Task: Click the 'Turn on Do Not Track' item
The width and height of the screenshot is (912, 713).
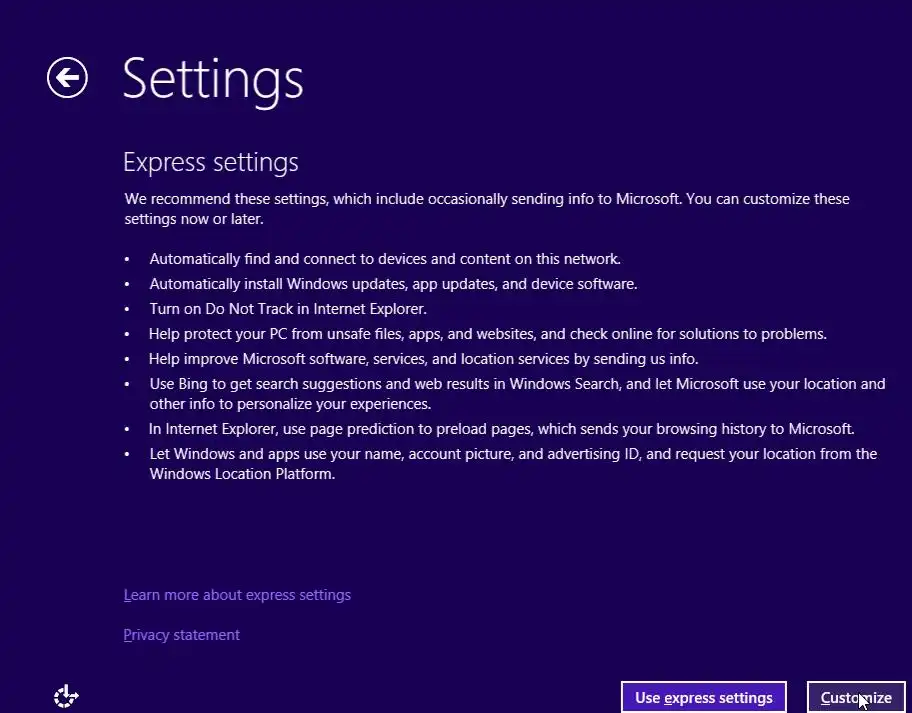Action: (x=288, y=309)
